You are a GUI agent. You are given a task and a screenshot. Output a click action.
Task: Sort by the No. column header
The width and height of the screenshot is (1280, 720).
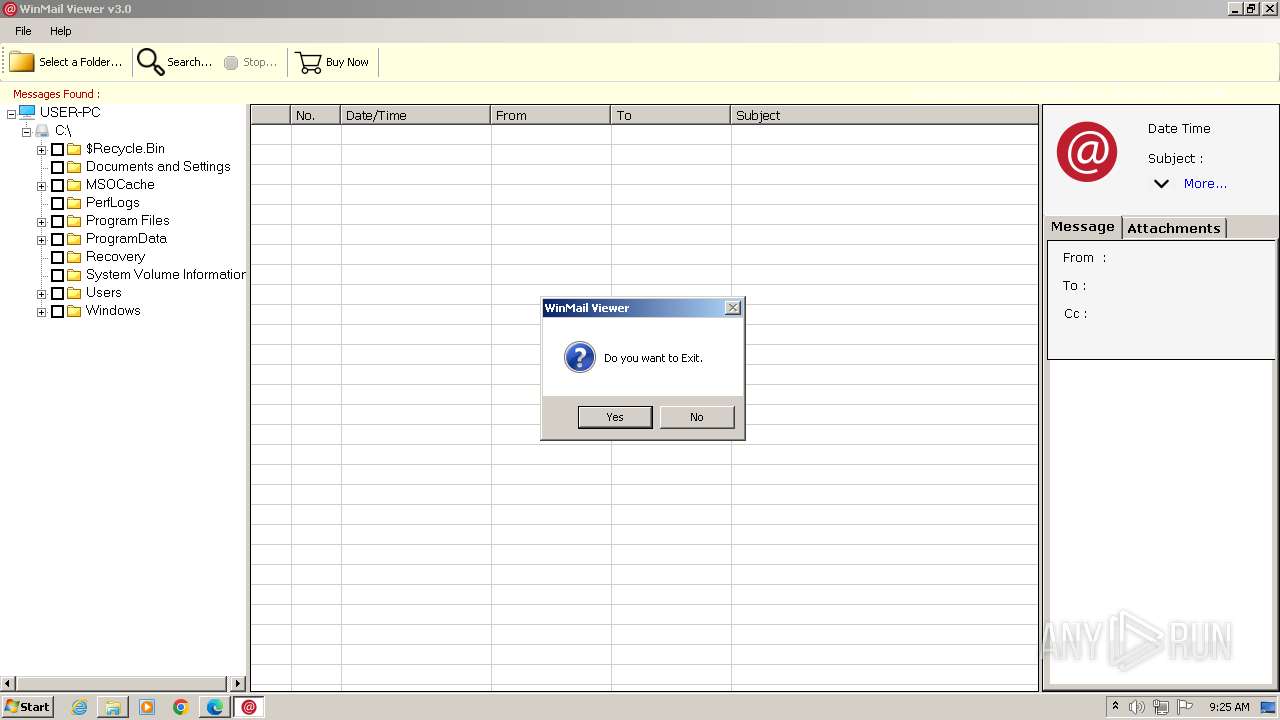[315, 115]
